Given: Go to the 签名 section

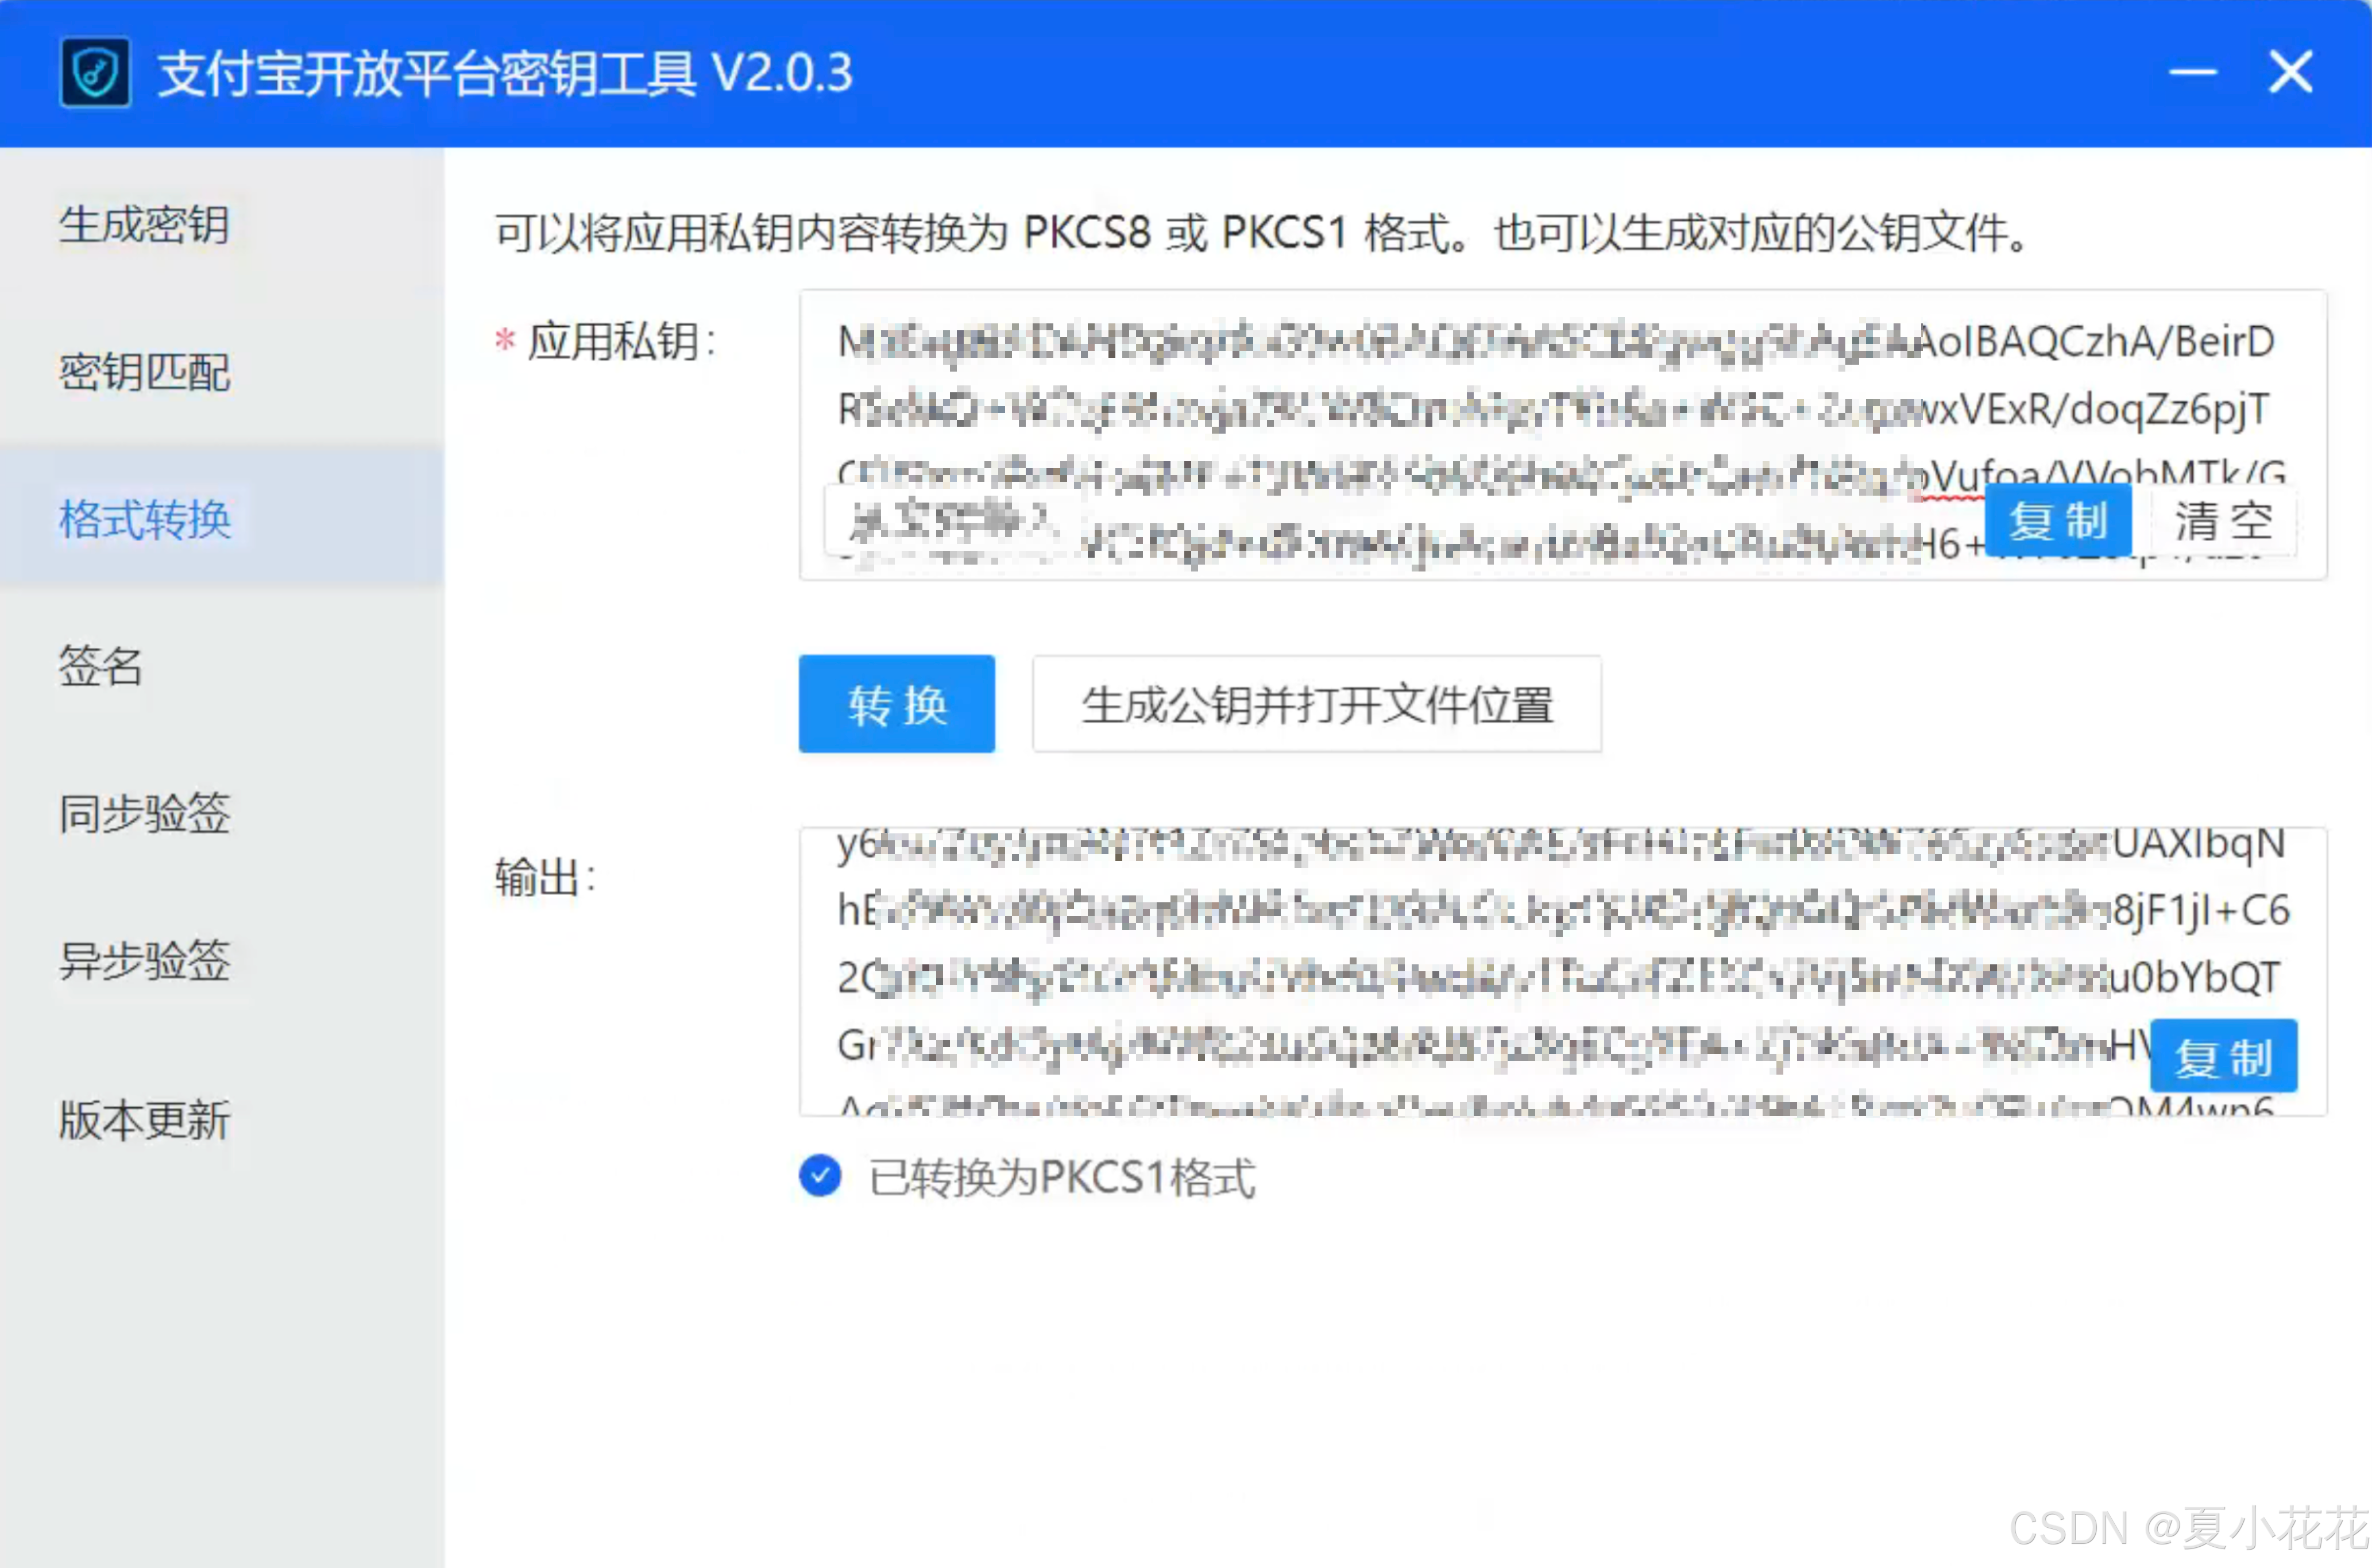Looking at the screenshot, I should pos(100,666).
